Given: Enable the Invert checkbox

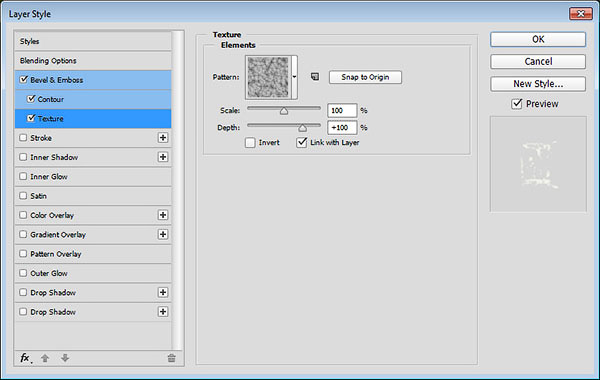Looking at the screenshot, I should (x=250, y=143).
